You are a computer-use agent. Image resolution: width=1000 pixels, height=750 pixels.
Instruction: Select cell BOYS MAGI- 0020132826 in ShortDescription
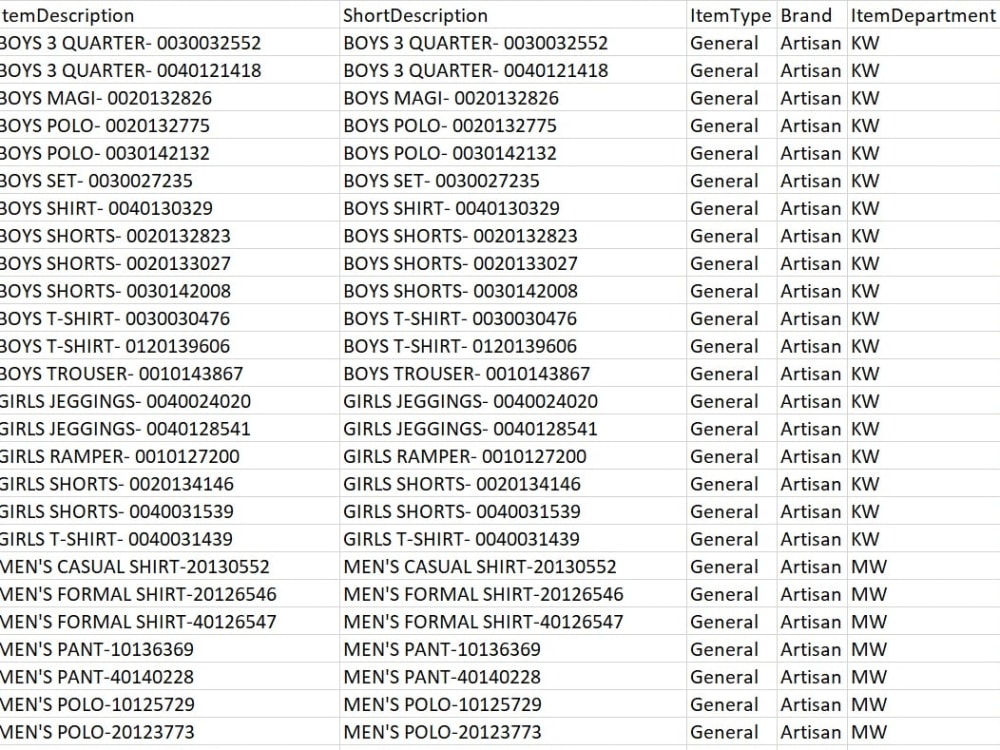(x=513, y=98)
